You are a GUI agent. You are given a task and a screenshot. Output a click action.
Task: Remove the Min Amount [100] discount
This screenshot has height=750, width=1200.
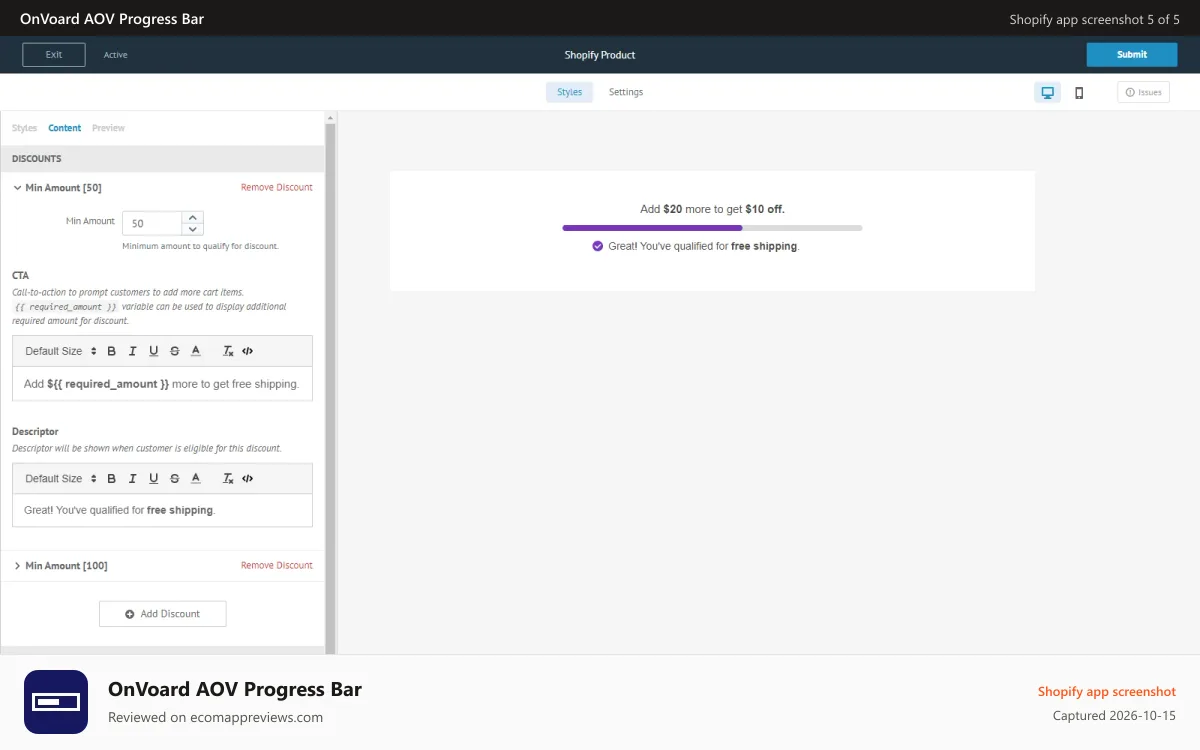[277, 565]
